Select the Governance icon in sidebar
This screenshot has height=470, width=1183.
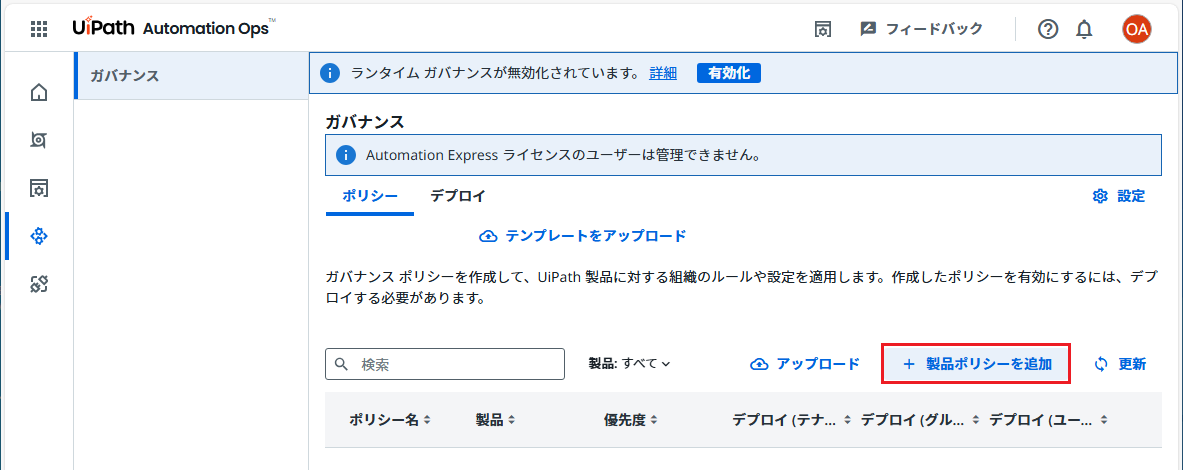[x=38, y=236]
